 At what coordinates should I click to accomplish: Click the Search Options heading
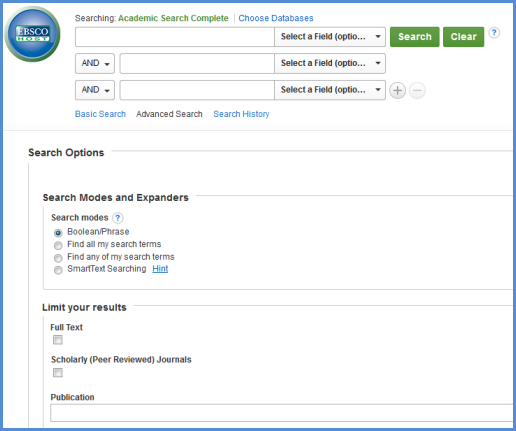[66, 153]
